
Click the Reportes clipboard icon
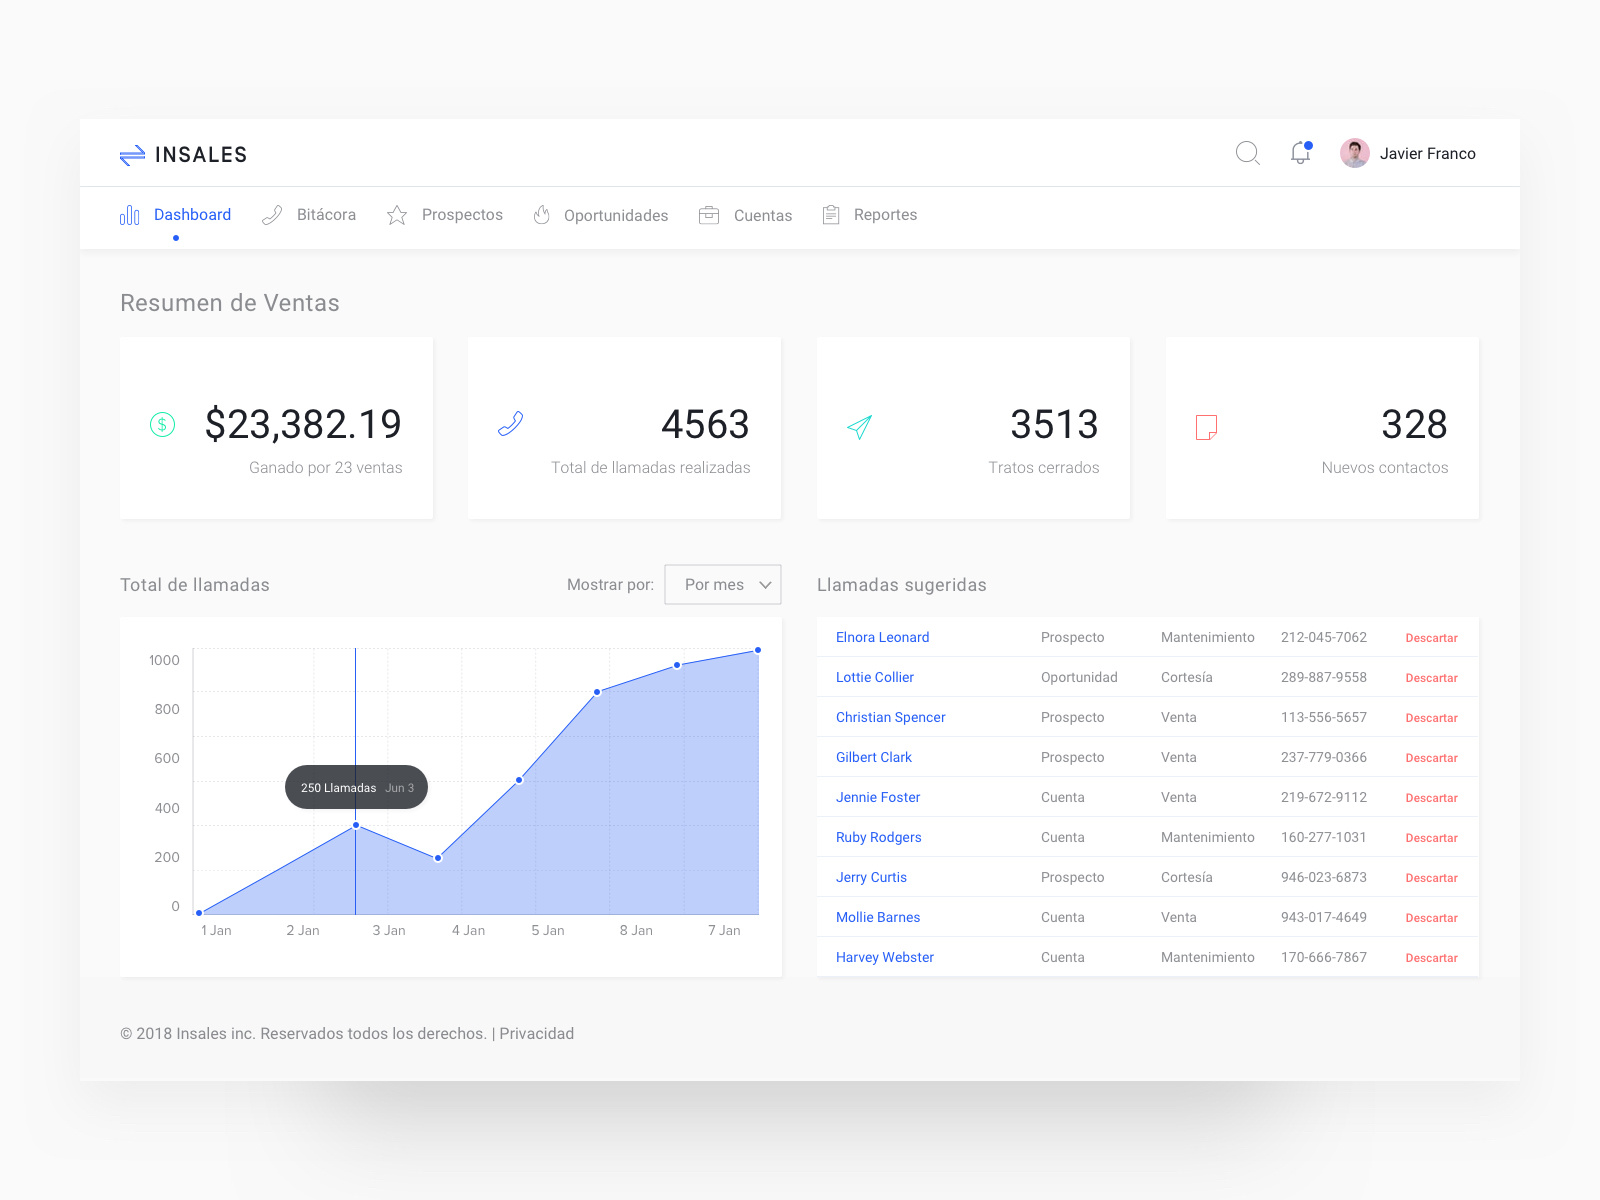(x=830, y=214)
